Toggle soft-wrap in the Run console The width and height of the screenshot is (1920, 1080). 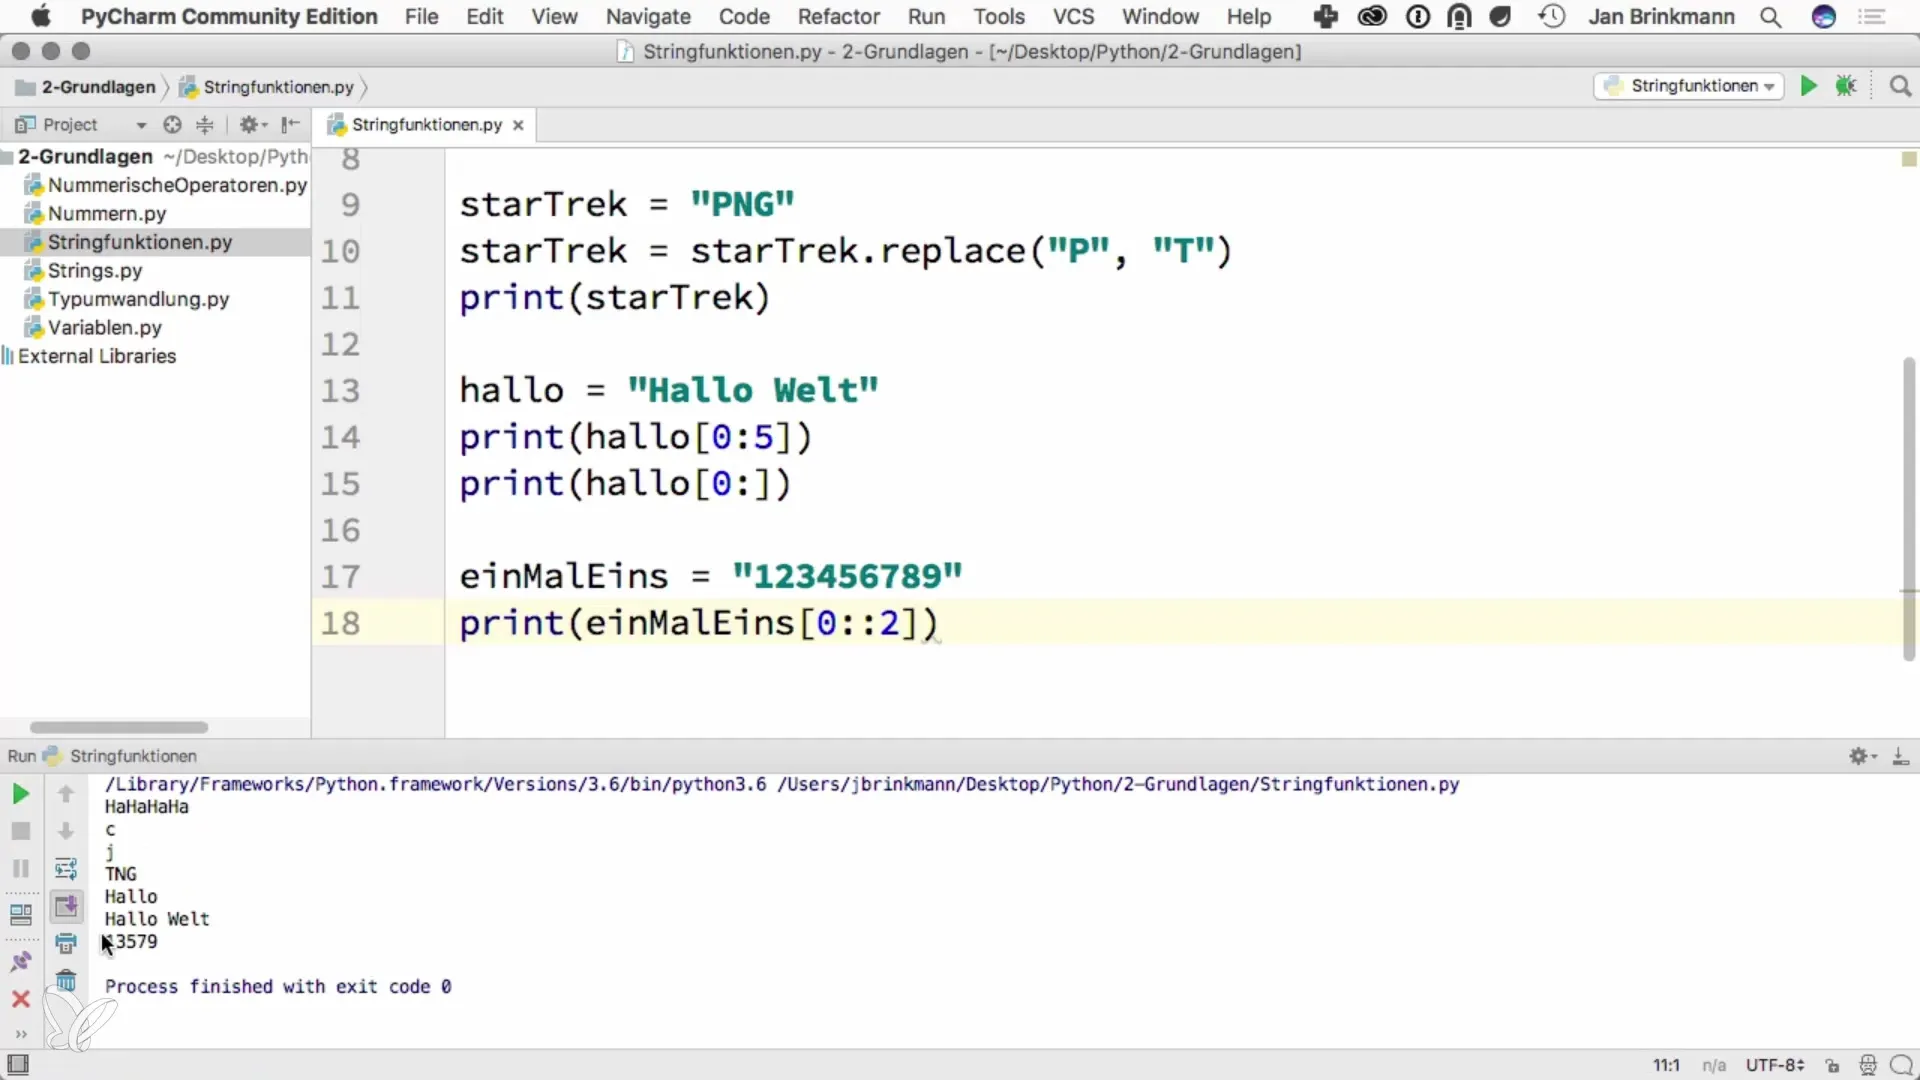coord(66,868)
